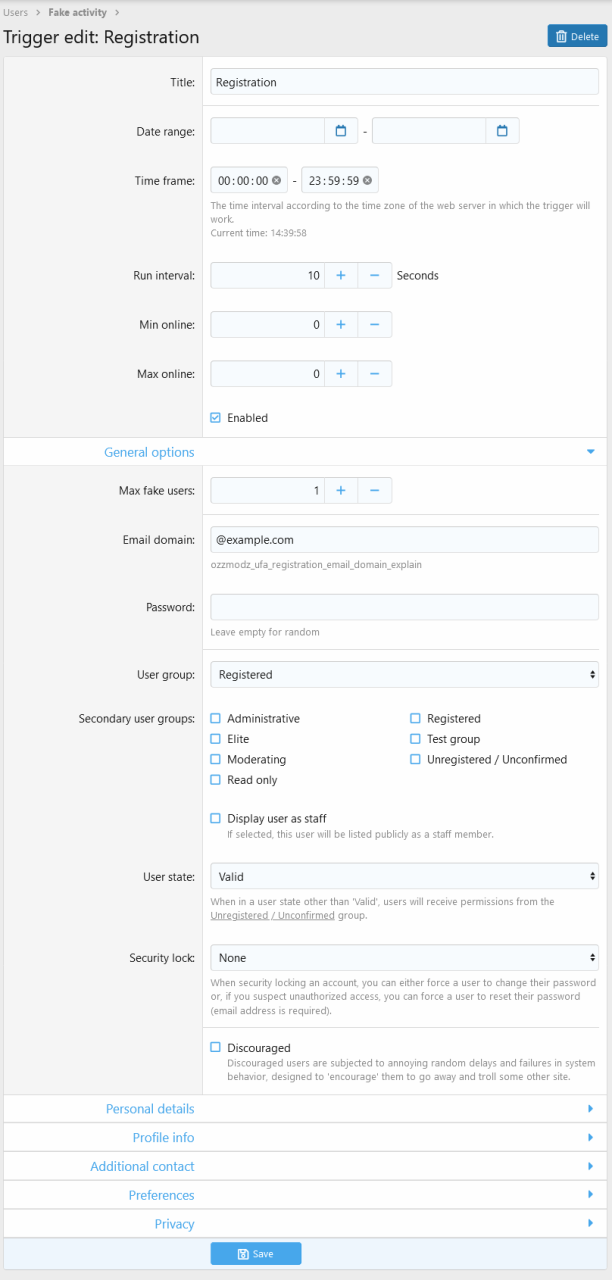
Task: Check the Discouraged option
Action: [216, 1047]
